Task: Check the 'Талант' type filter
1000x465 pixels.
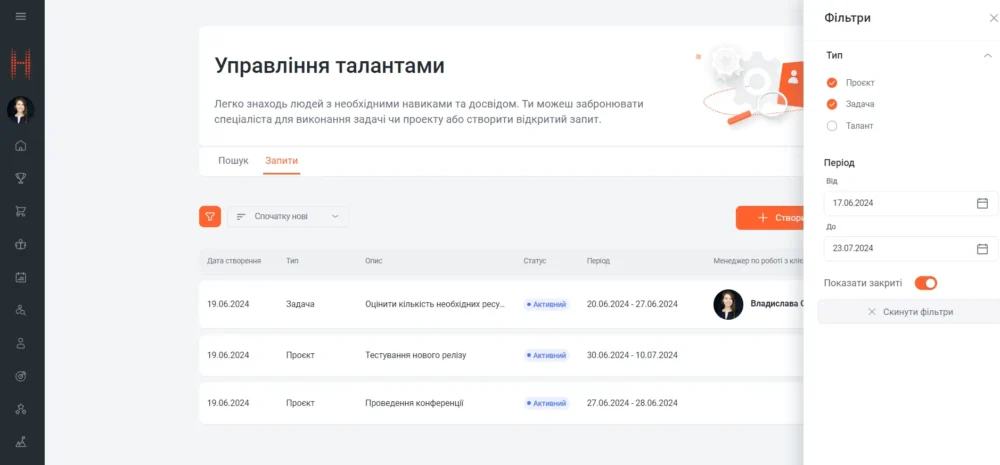Action: point(832,126)
